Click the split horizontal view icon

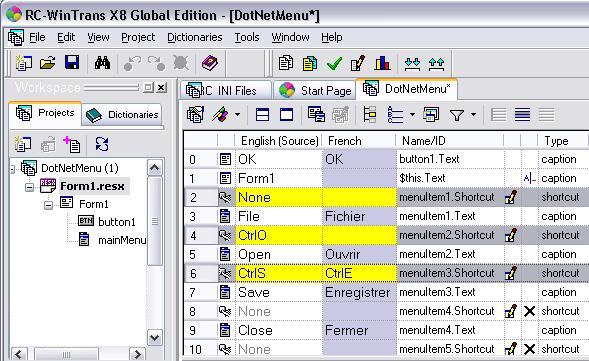coord(262,115)
